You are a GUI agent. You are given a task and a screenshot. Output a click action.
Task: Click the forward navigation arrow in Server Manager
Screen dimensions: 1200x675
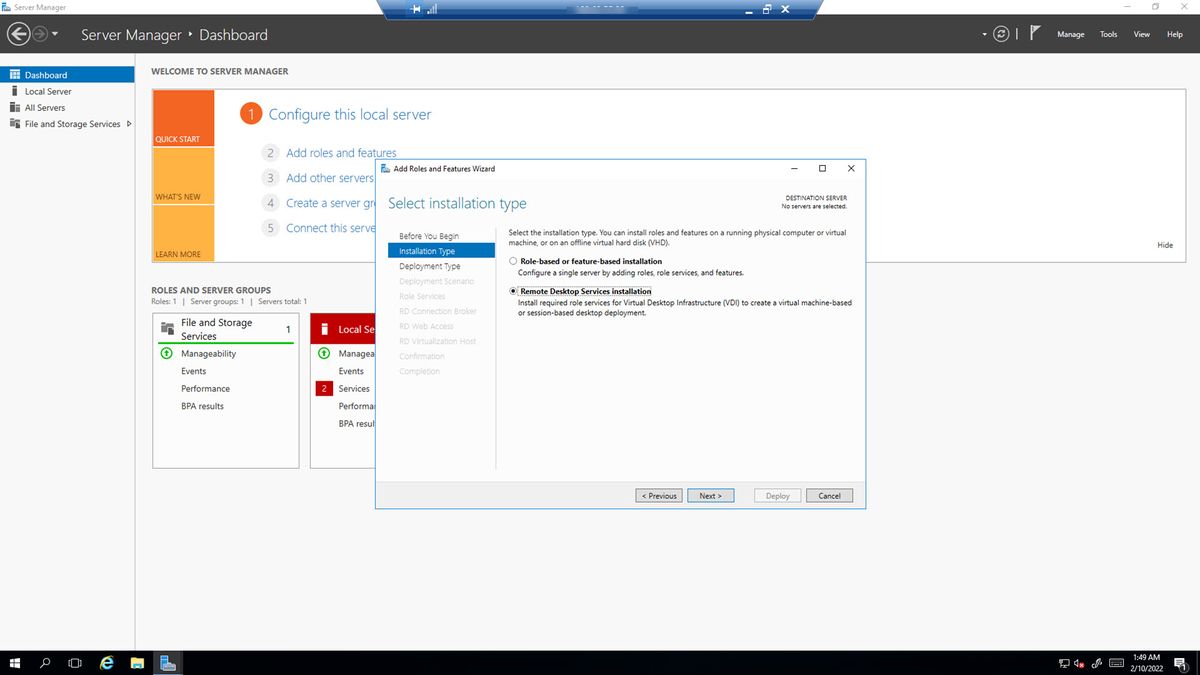[x=40, y=34]
